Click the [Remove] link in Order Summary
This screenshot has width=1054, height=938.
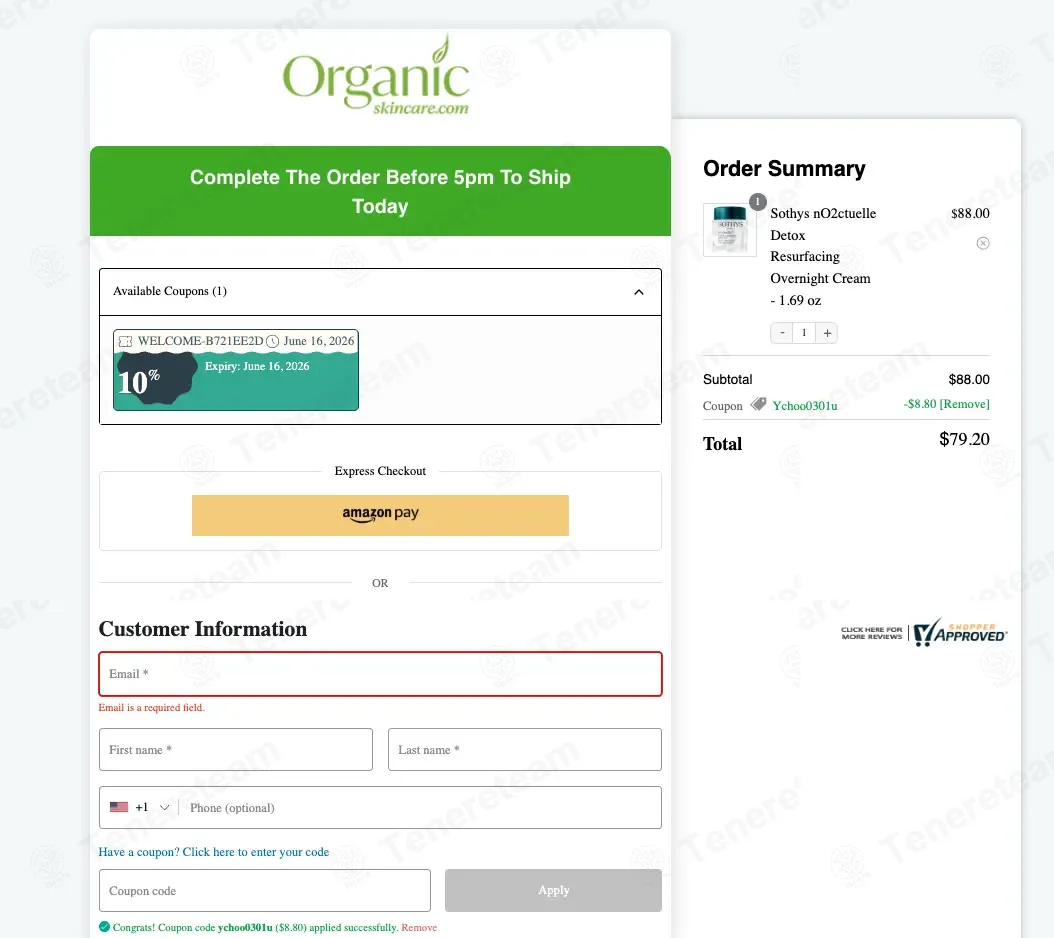(965, 404)
